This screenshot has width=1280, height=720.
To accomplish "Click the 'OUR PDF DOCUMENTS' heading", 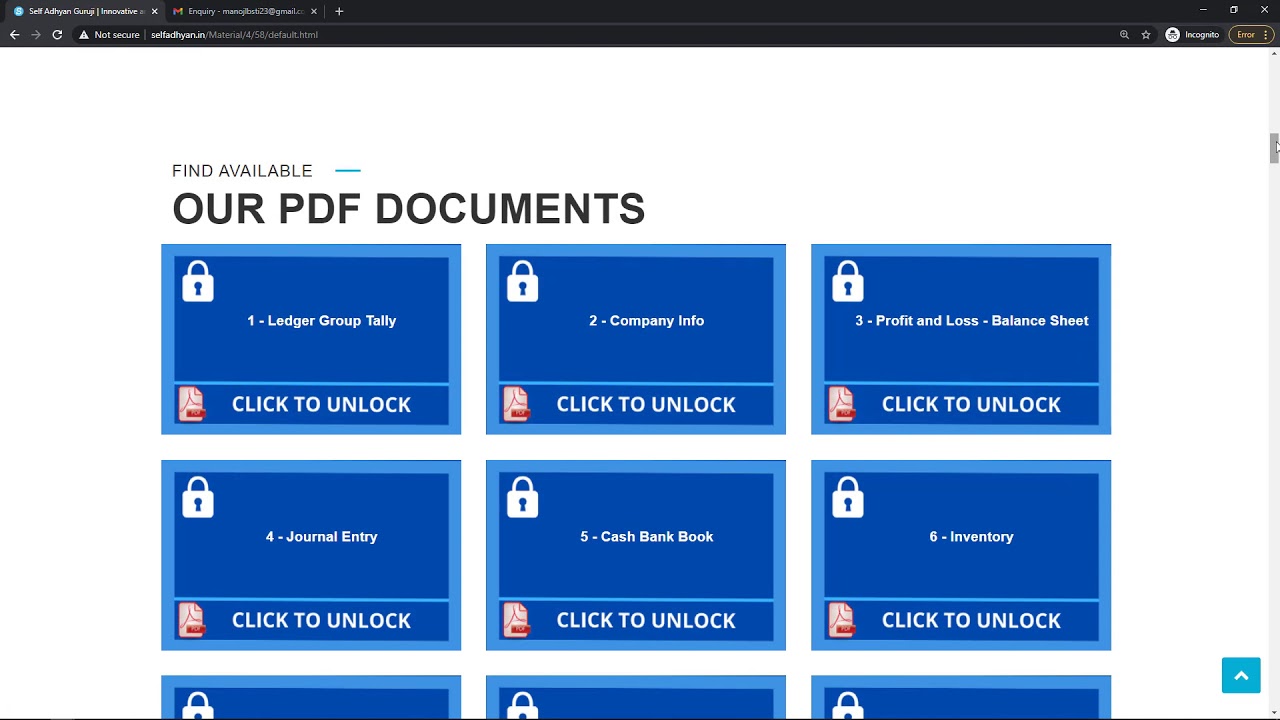I will (x=409, y=209).
